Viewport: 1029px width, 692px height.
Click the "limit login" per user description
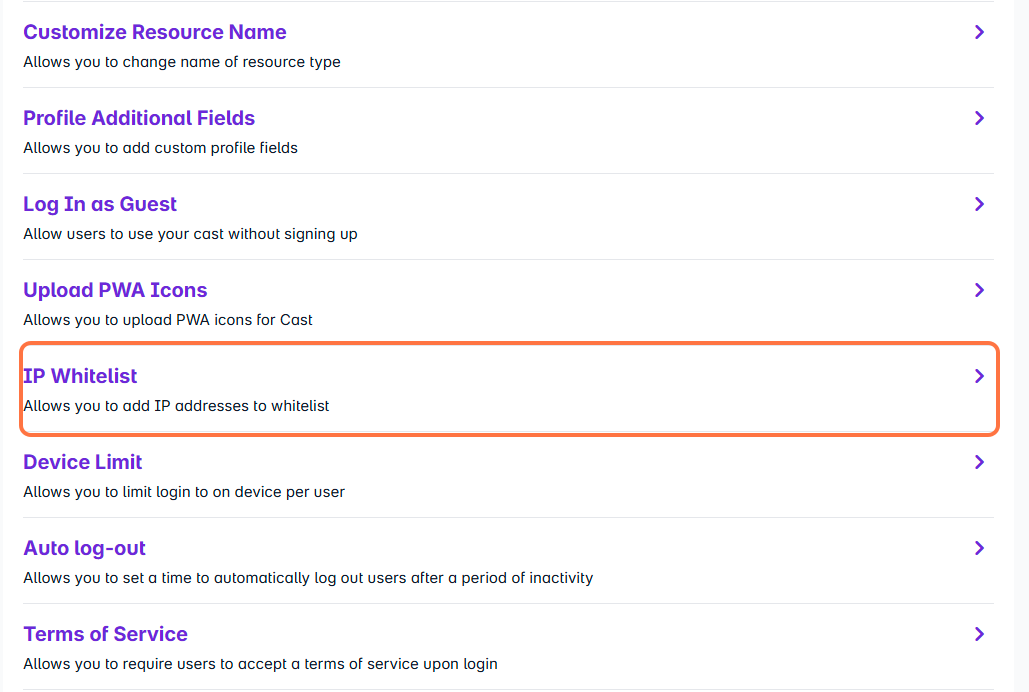click(x=184, y=492)
